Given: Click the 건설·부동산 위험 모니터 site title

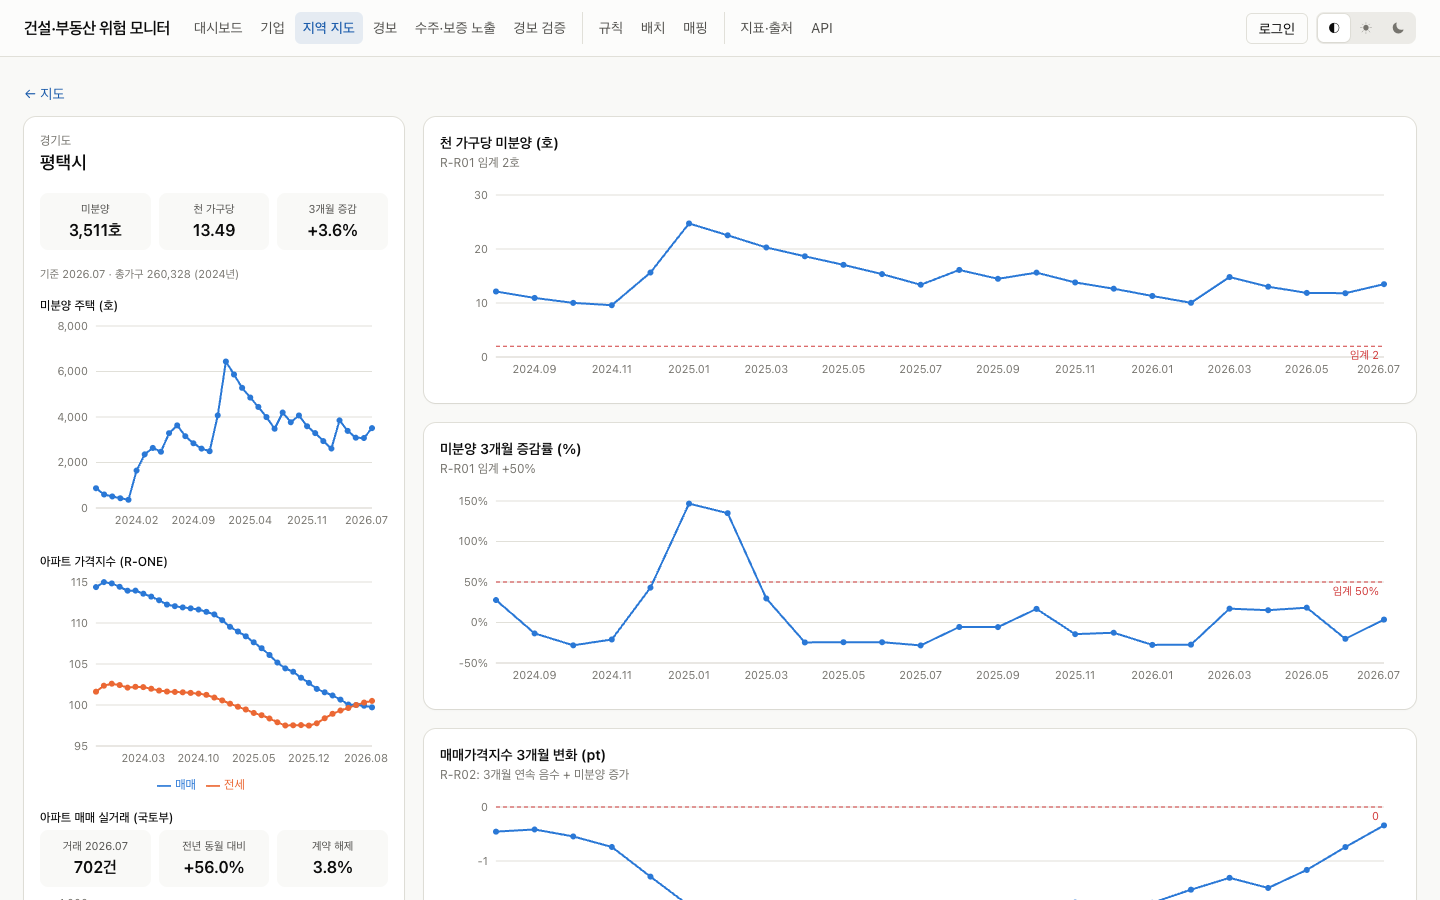Looking at the screenshot, I should [97, 28].
